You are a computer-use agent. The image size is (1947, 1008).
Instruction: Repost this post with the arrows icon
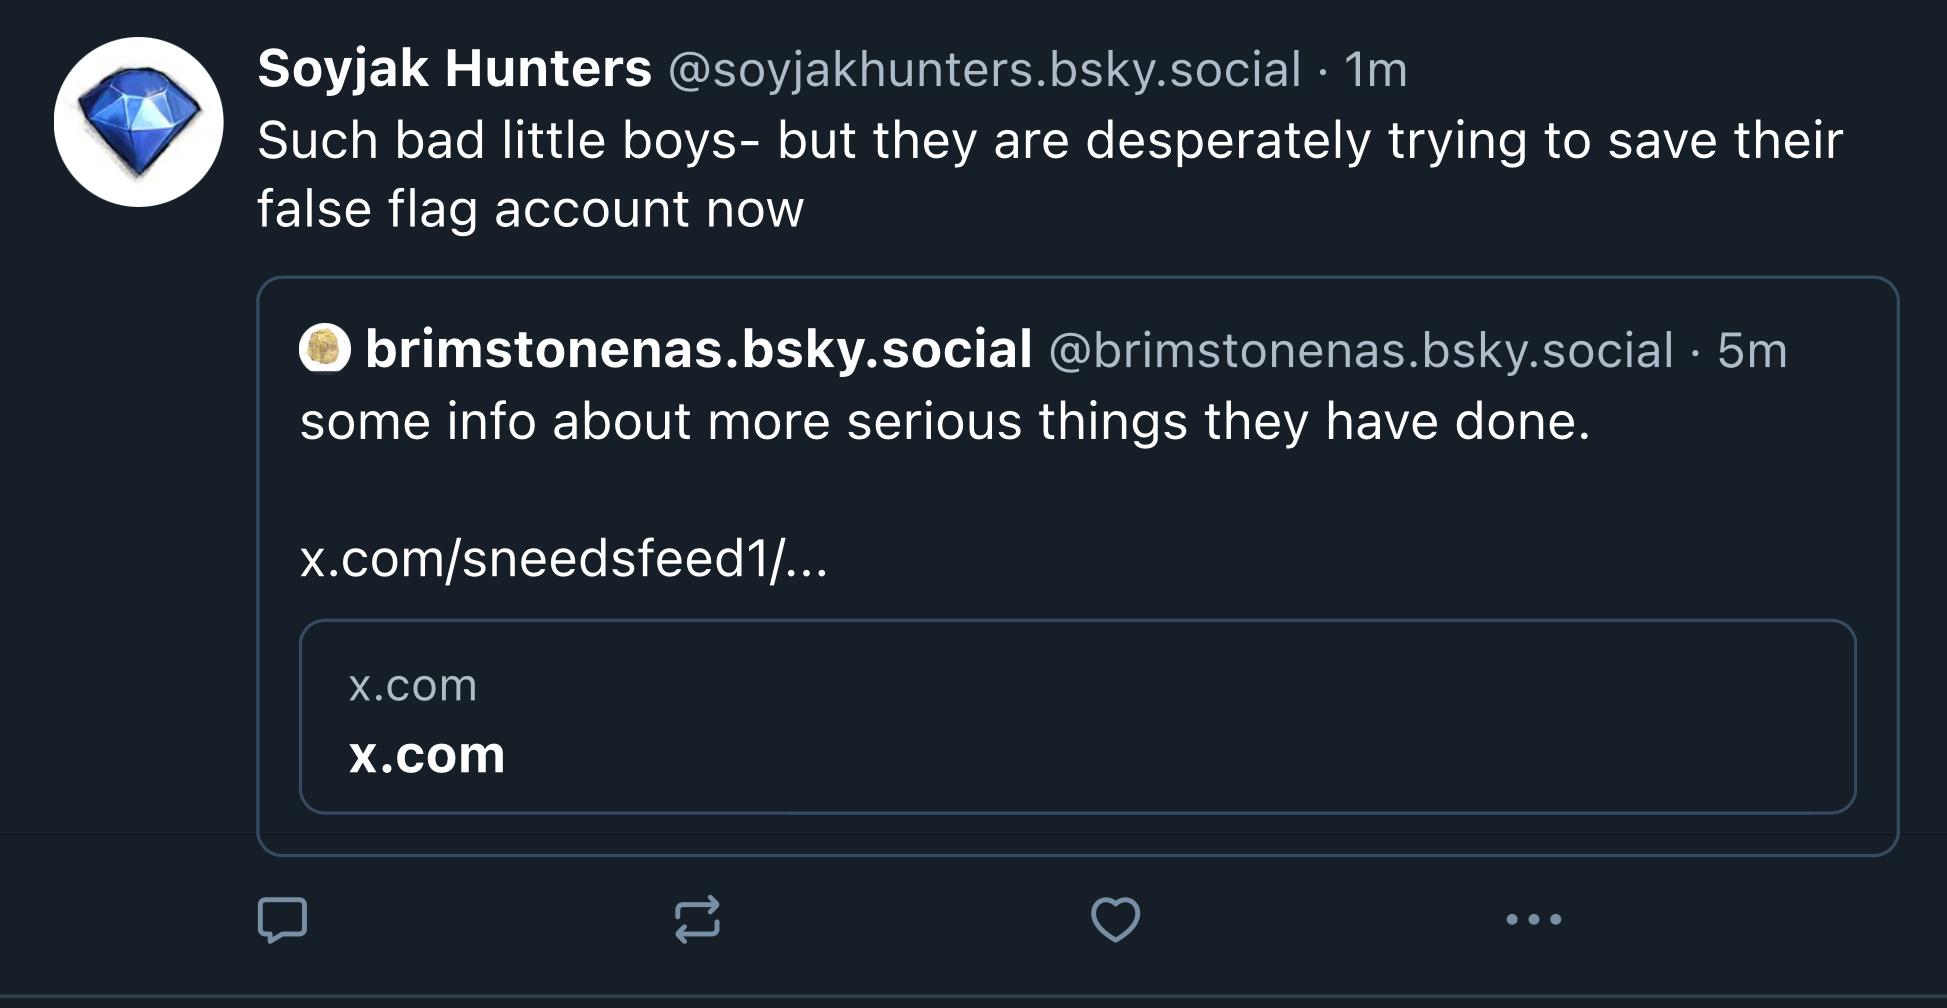(697, 919)
